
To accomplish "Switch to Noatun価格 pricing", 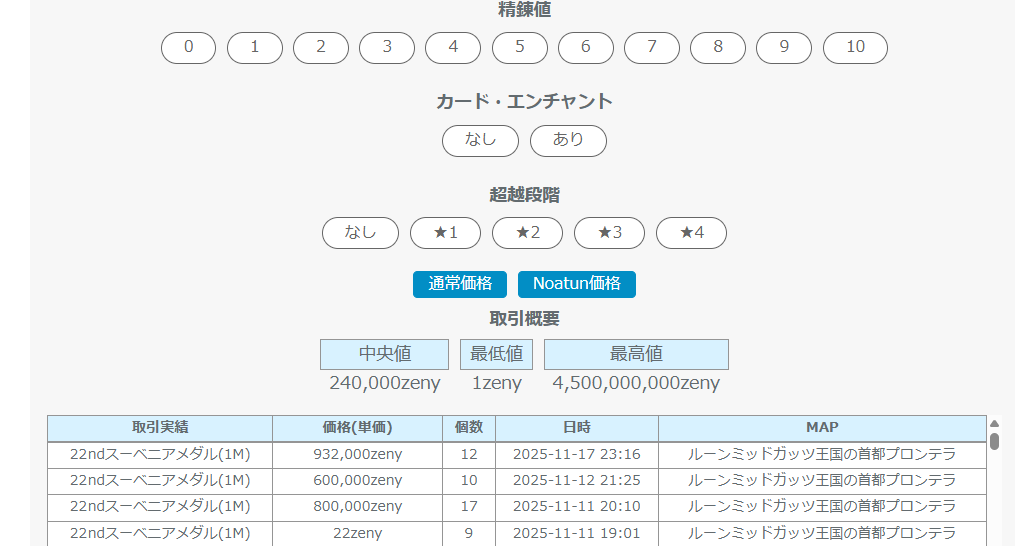I will pyautogui.click(x=576, y=284).
